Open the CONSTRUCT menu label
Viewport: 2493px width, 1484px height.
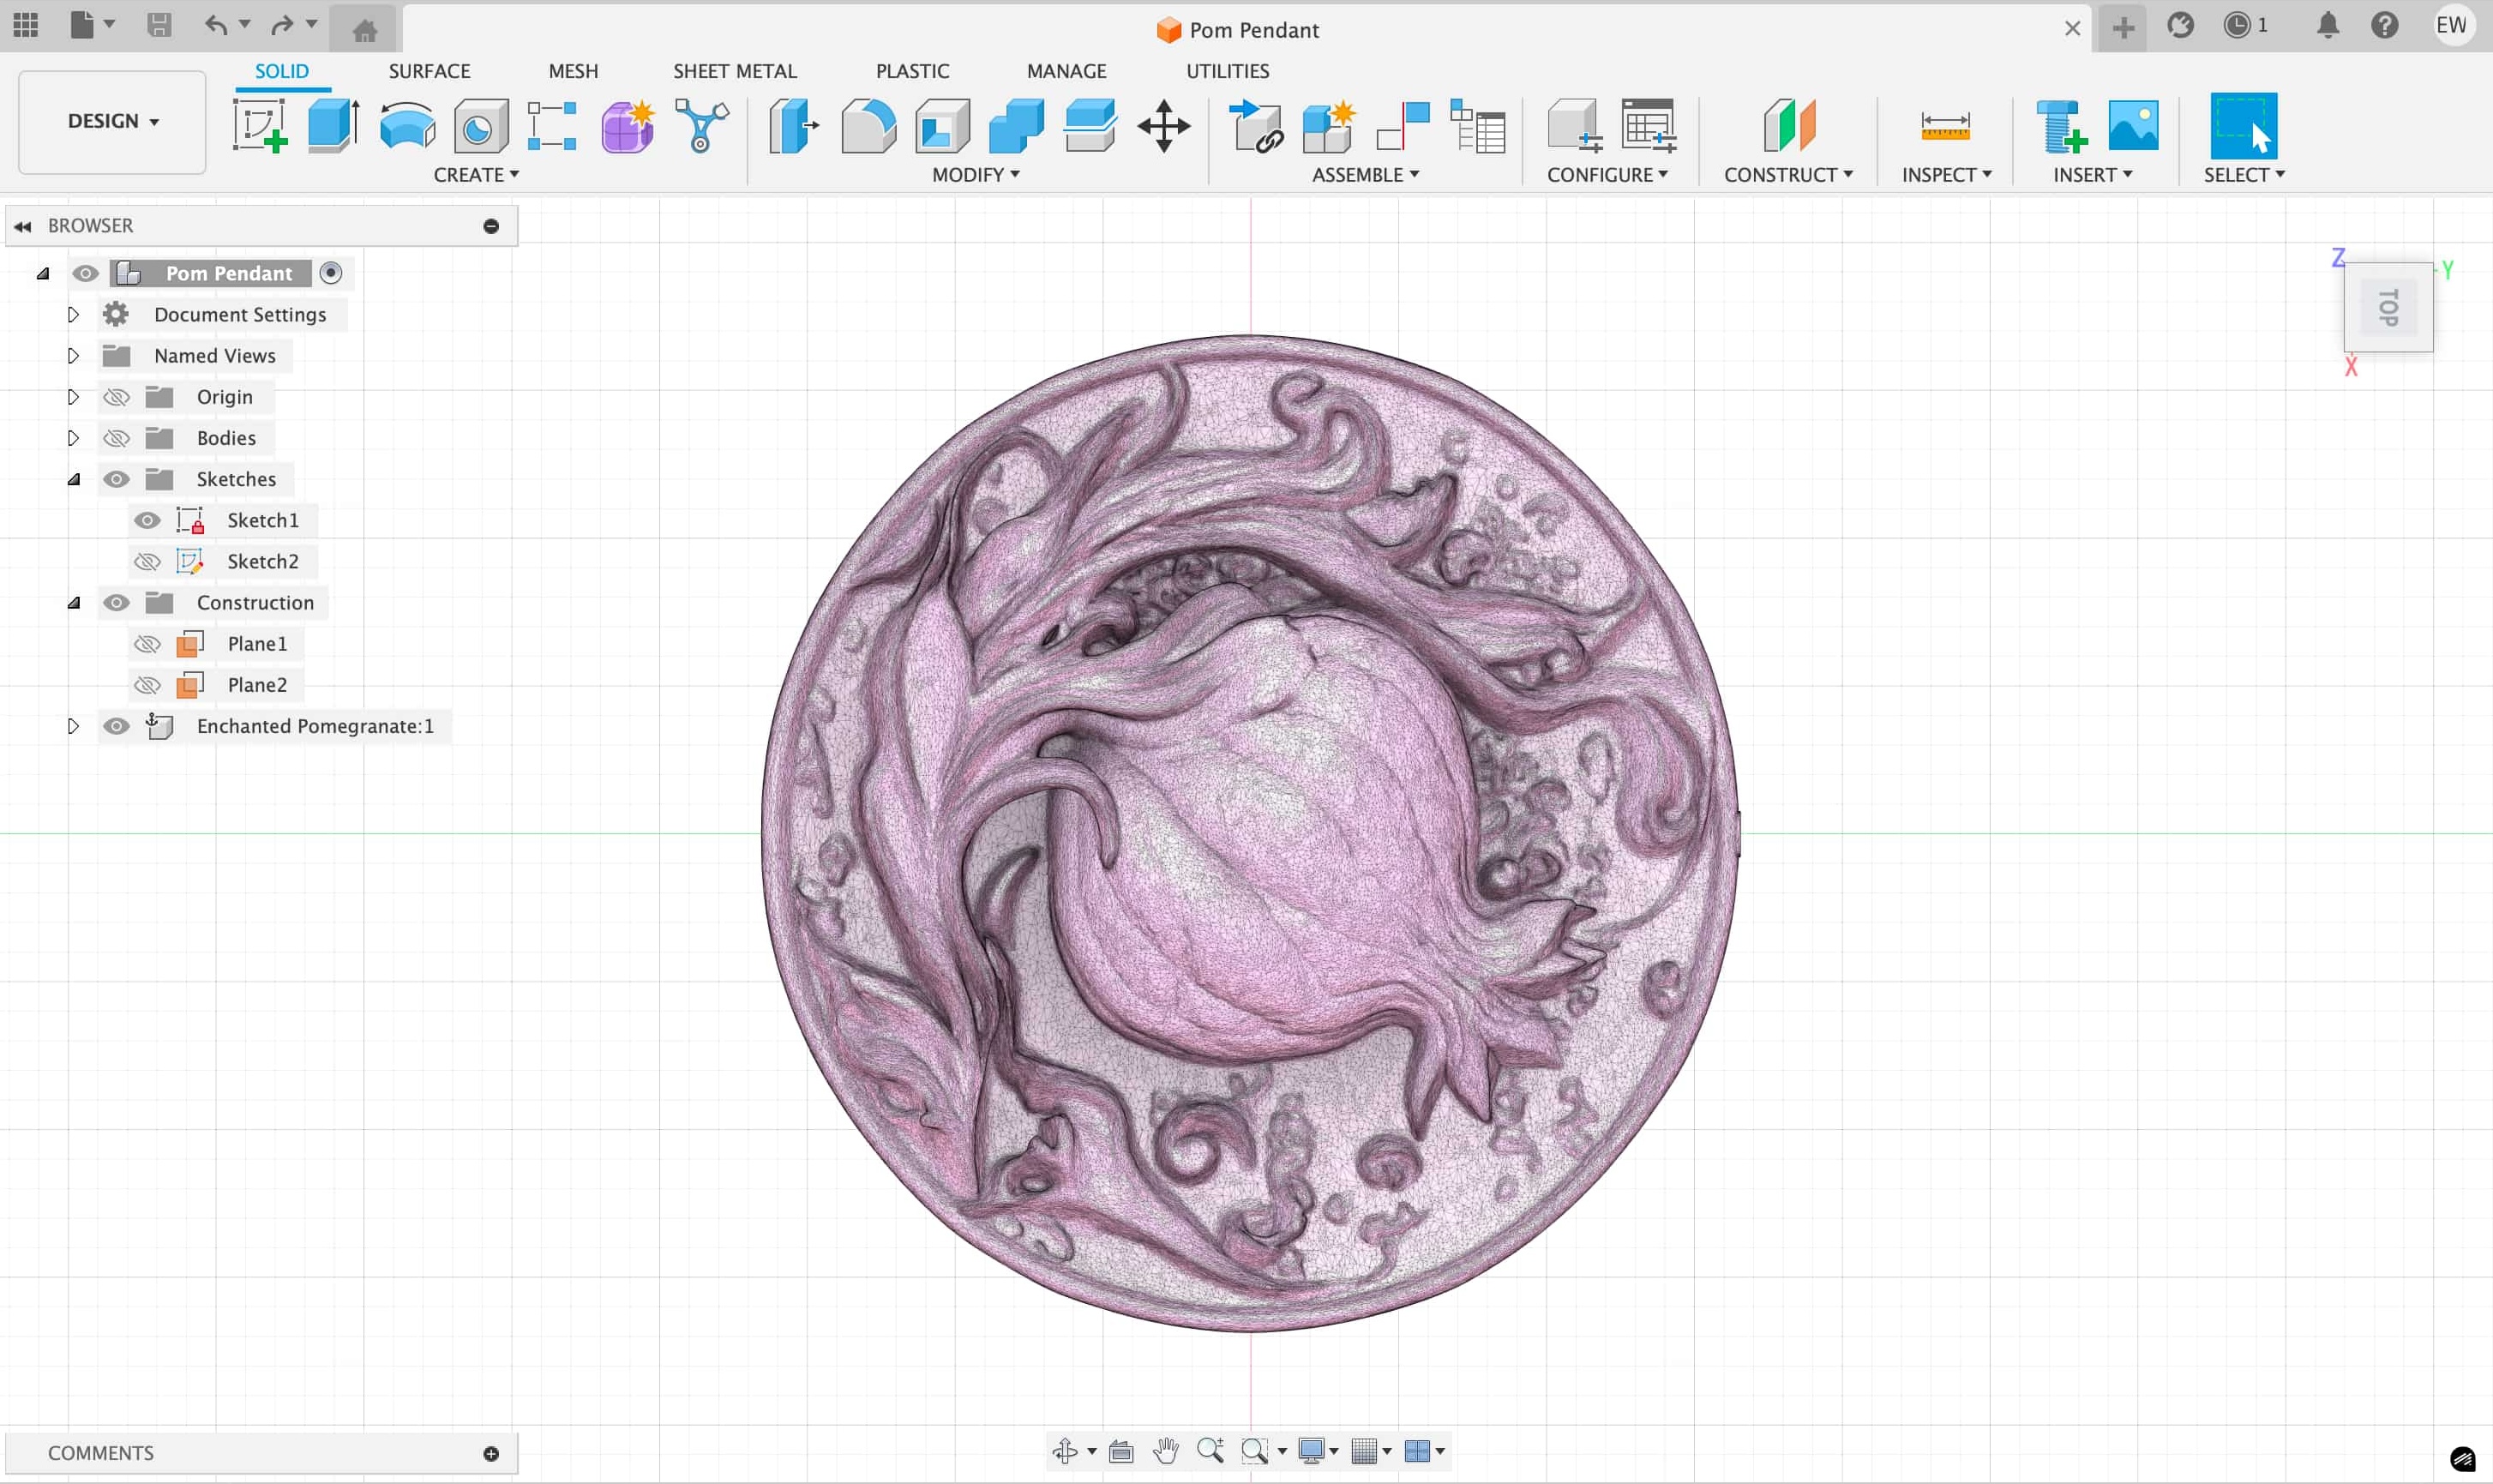(x=1788, y=175)
